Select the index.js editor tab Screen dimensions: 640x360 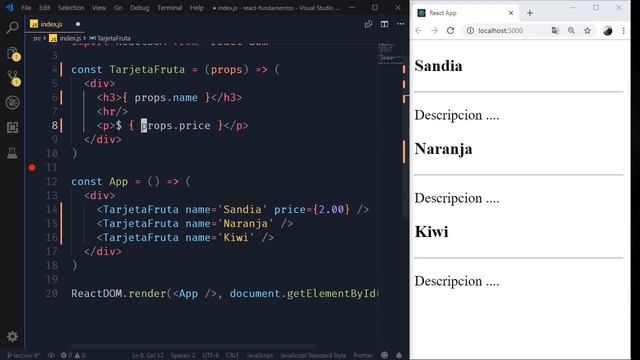click(x=56, y=24)
